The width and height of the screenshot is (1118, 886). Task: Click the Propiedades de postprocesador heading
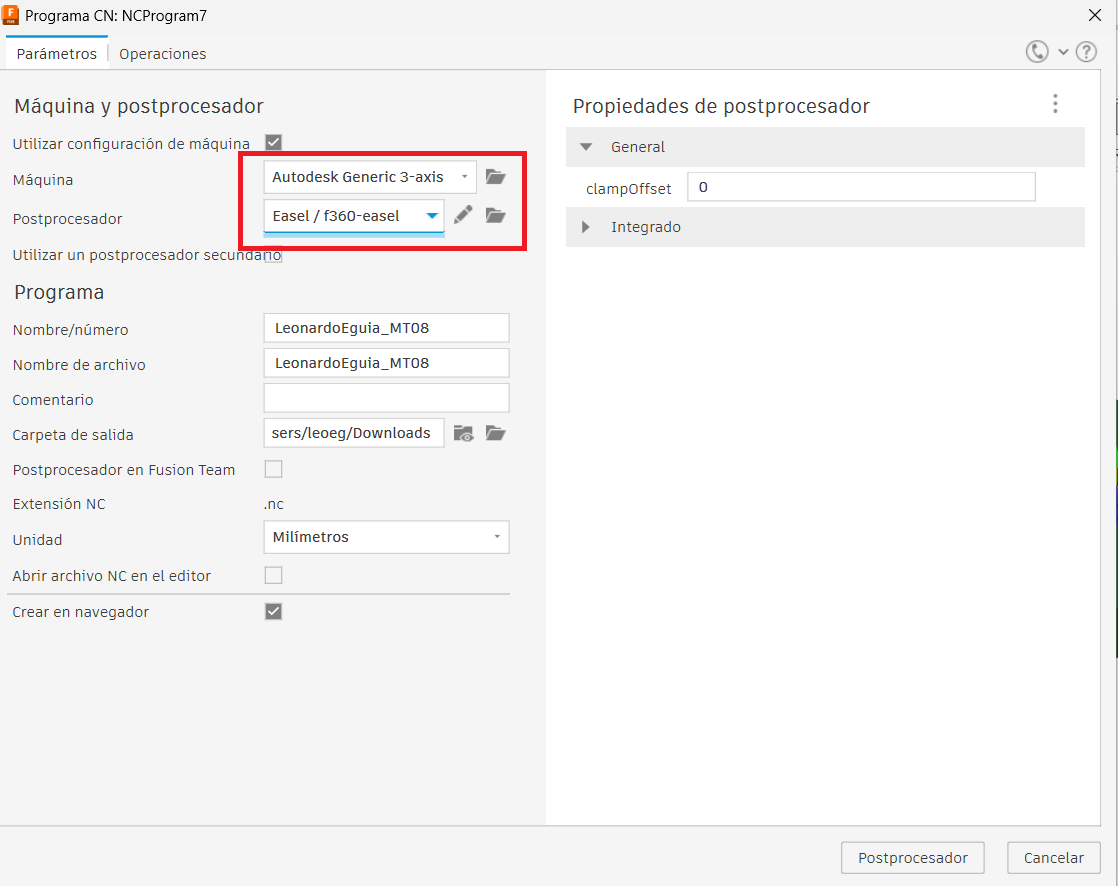click(x=721, y=106)
